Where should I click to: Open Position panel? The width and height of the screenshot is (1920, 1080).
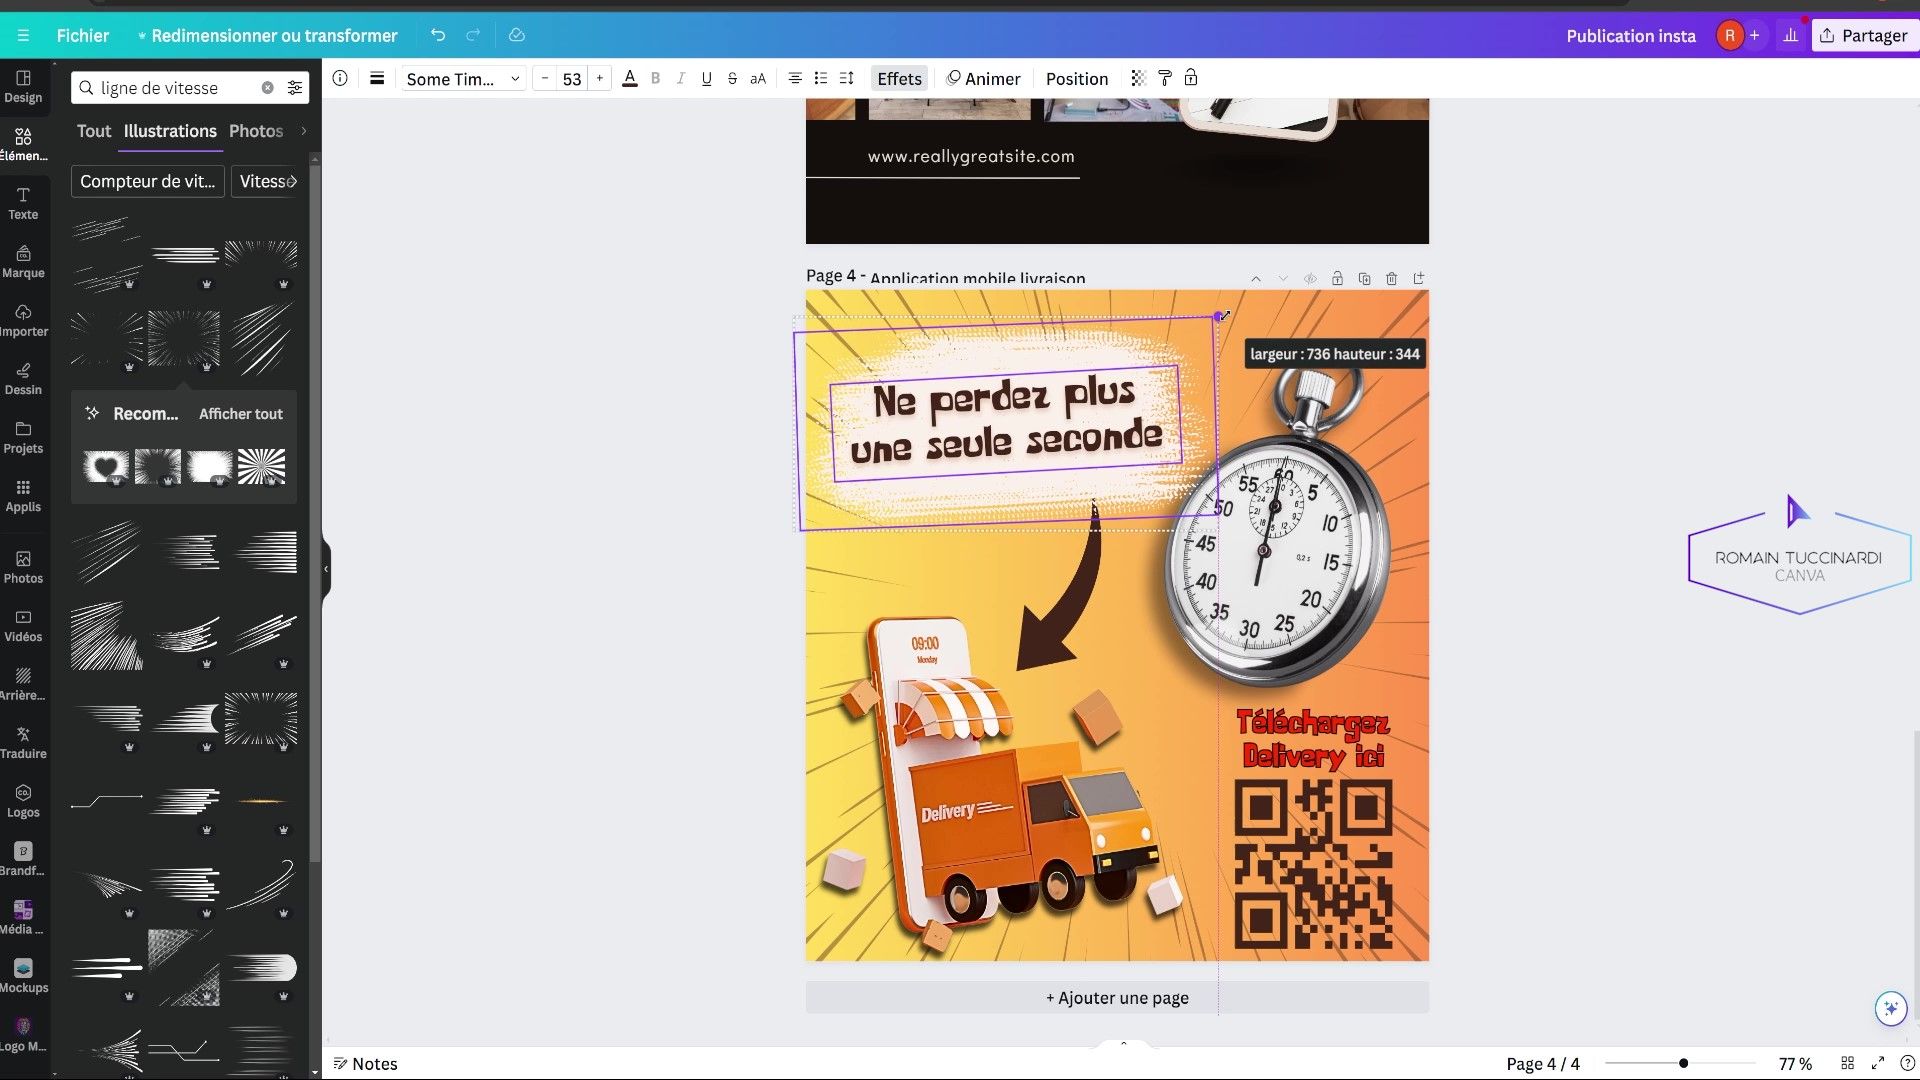click(1077, 79)
